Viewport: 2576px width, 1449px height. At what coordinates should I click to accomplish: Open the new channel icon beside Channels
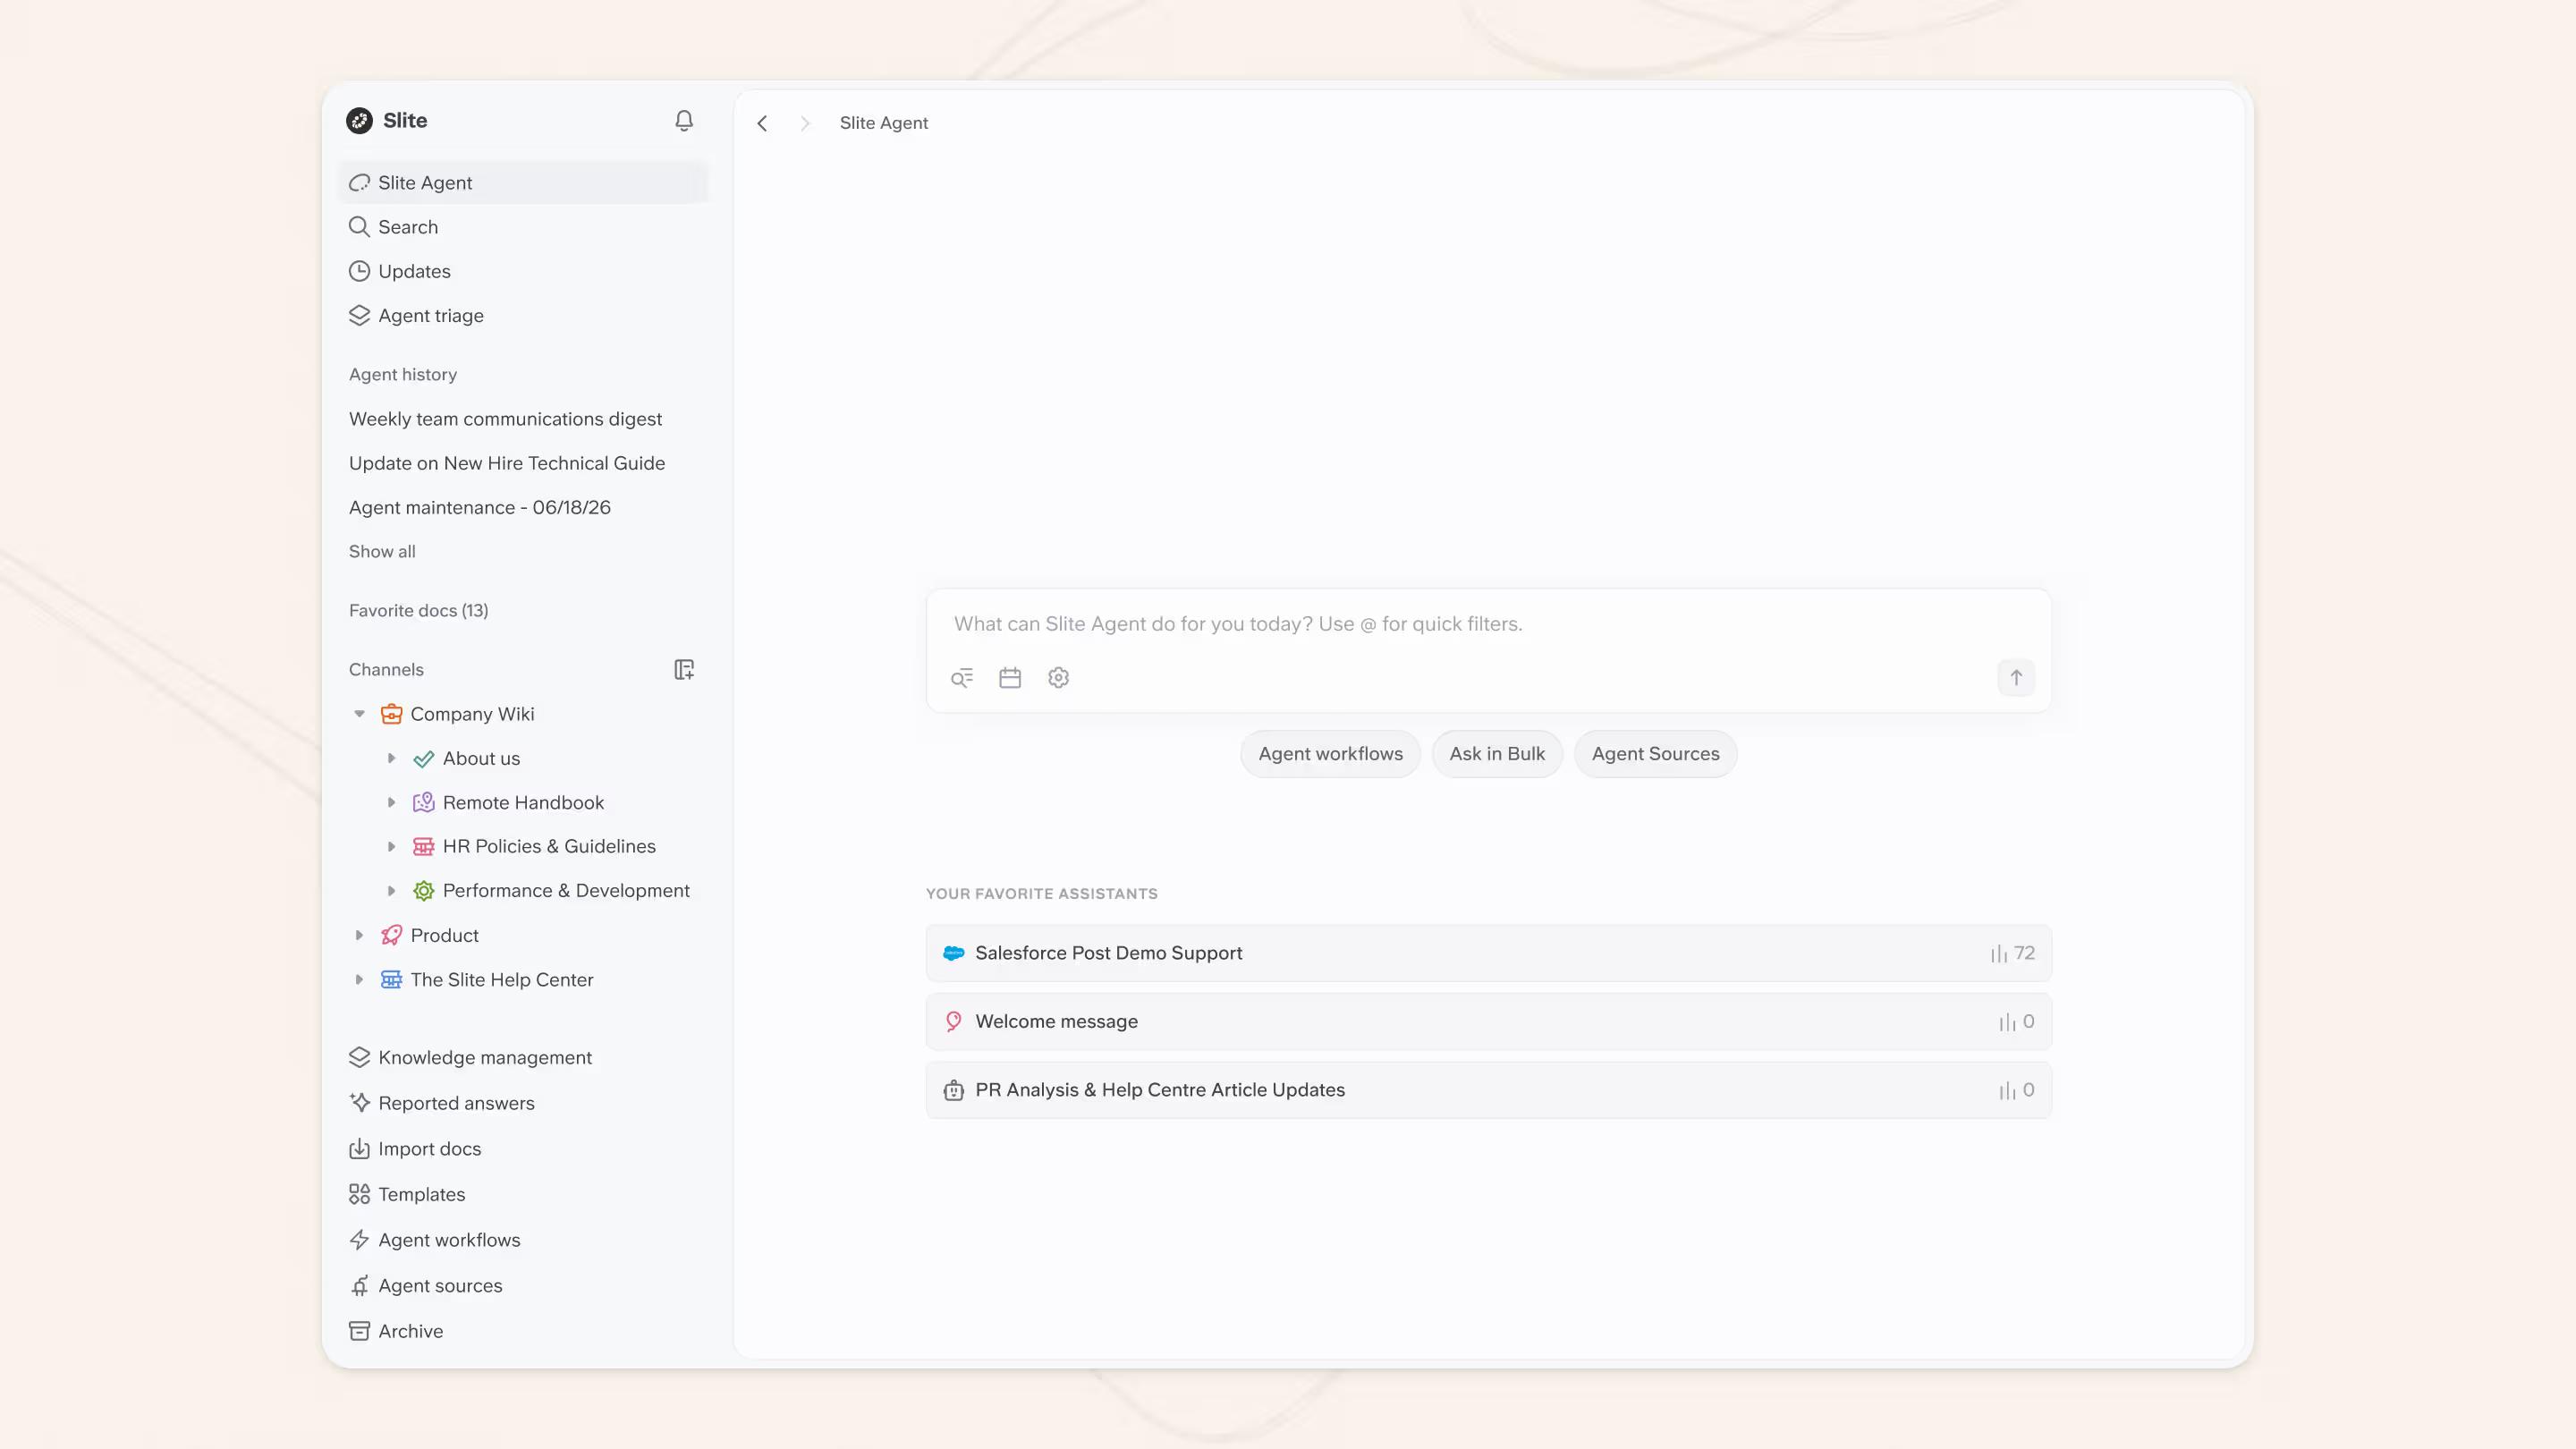(684, 669)
